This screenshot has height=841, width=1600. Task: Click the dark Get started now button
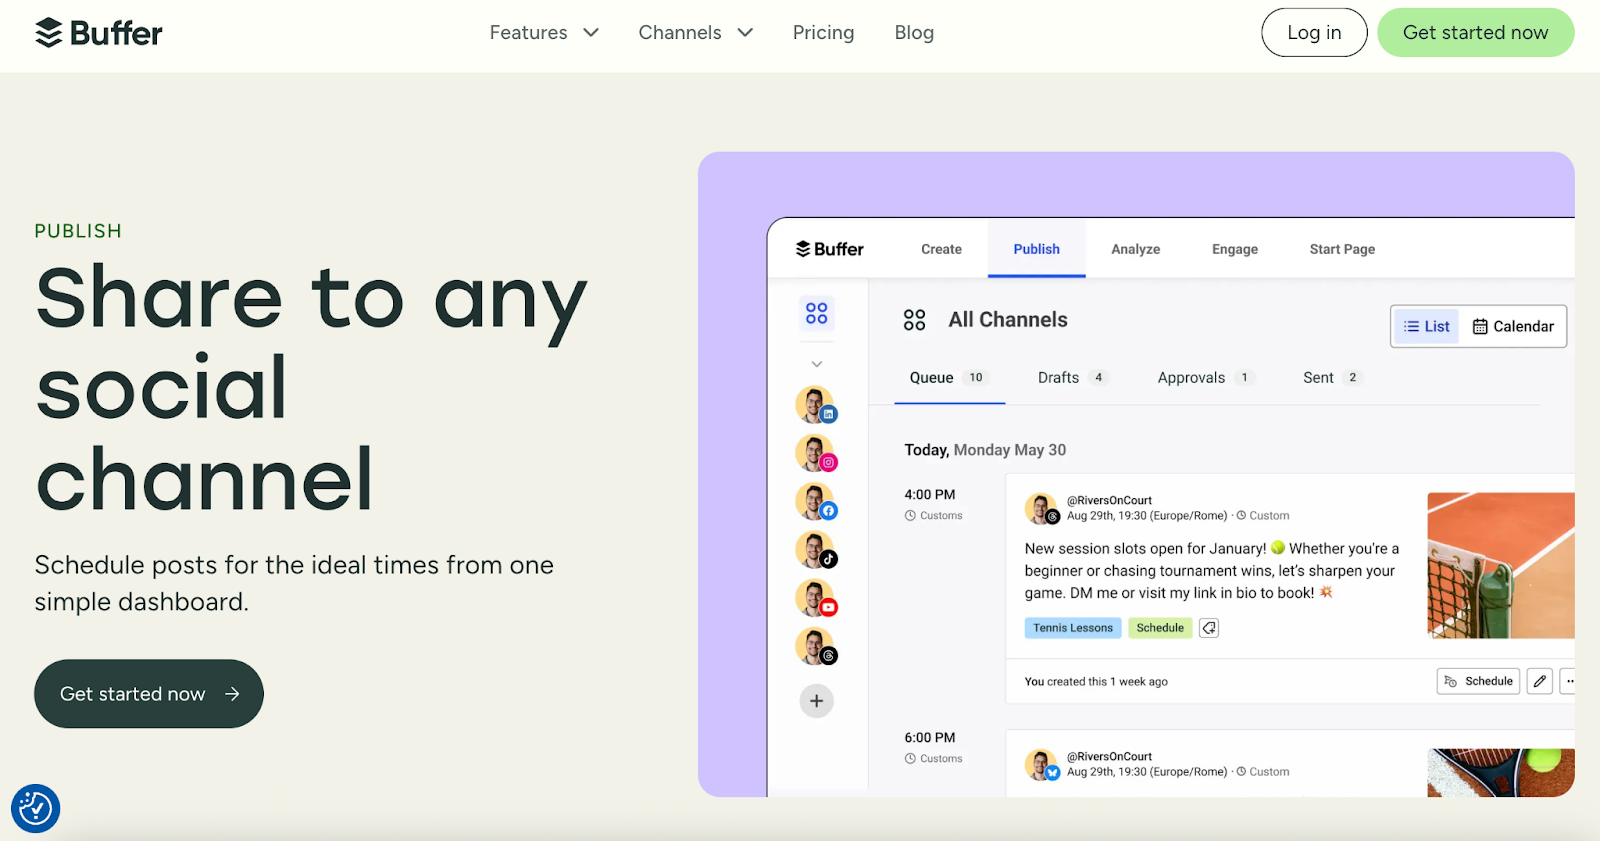click(x=149, y=694)
